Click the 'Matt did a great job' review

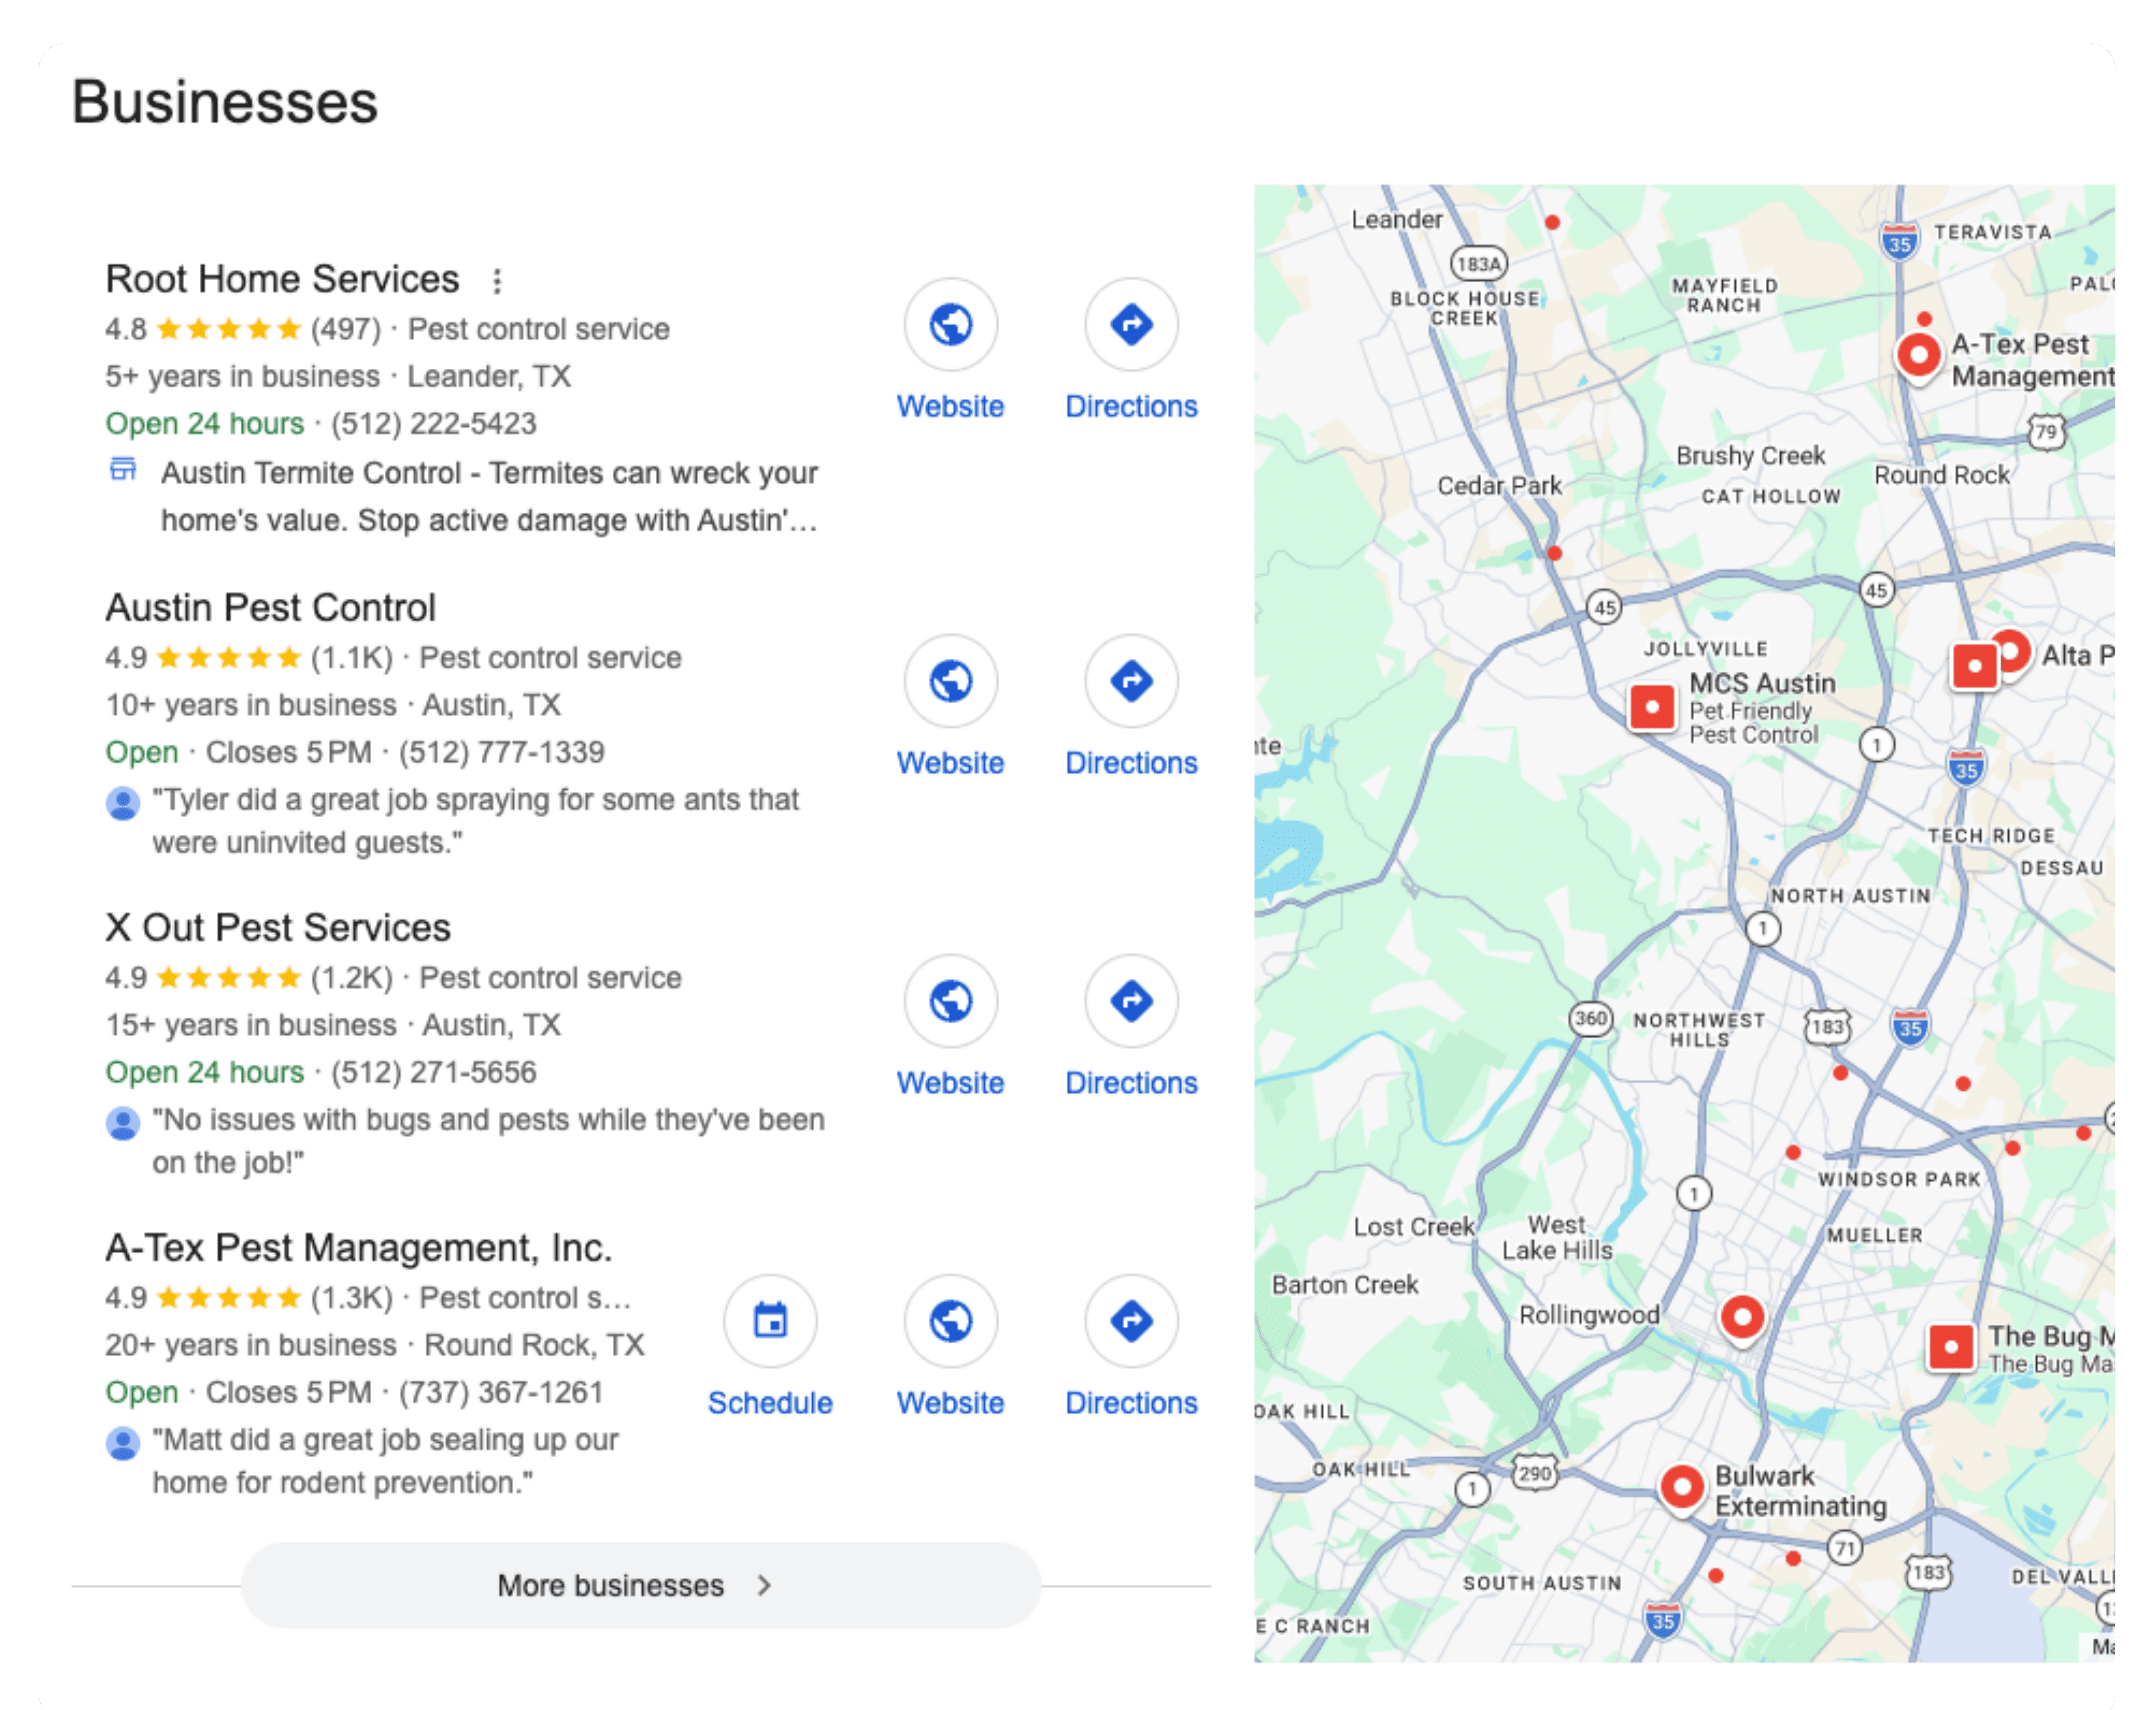click(x=386, y=1461)
